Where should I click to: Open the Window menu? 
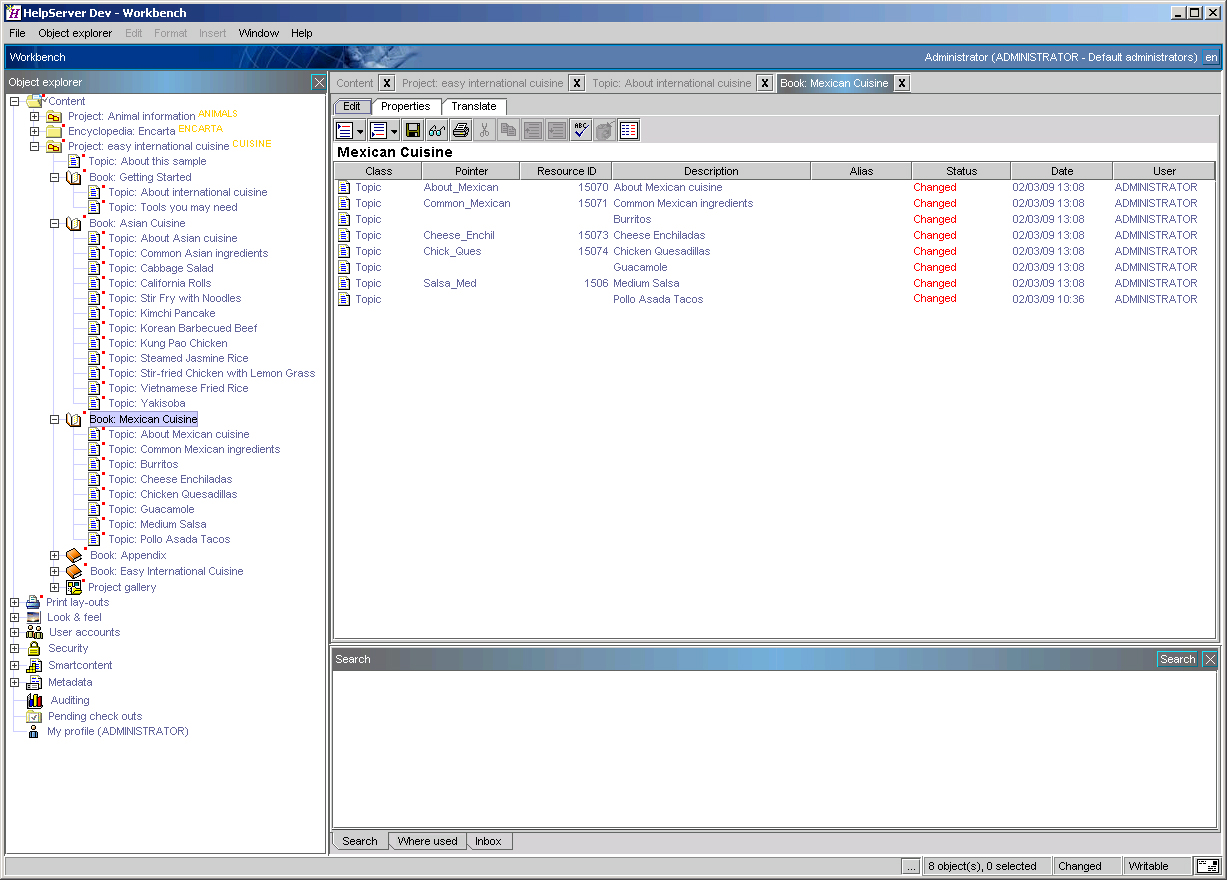pos(258,33)
